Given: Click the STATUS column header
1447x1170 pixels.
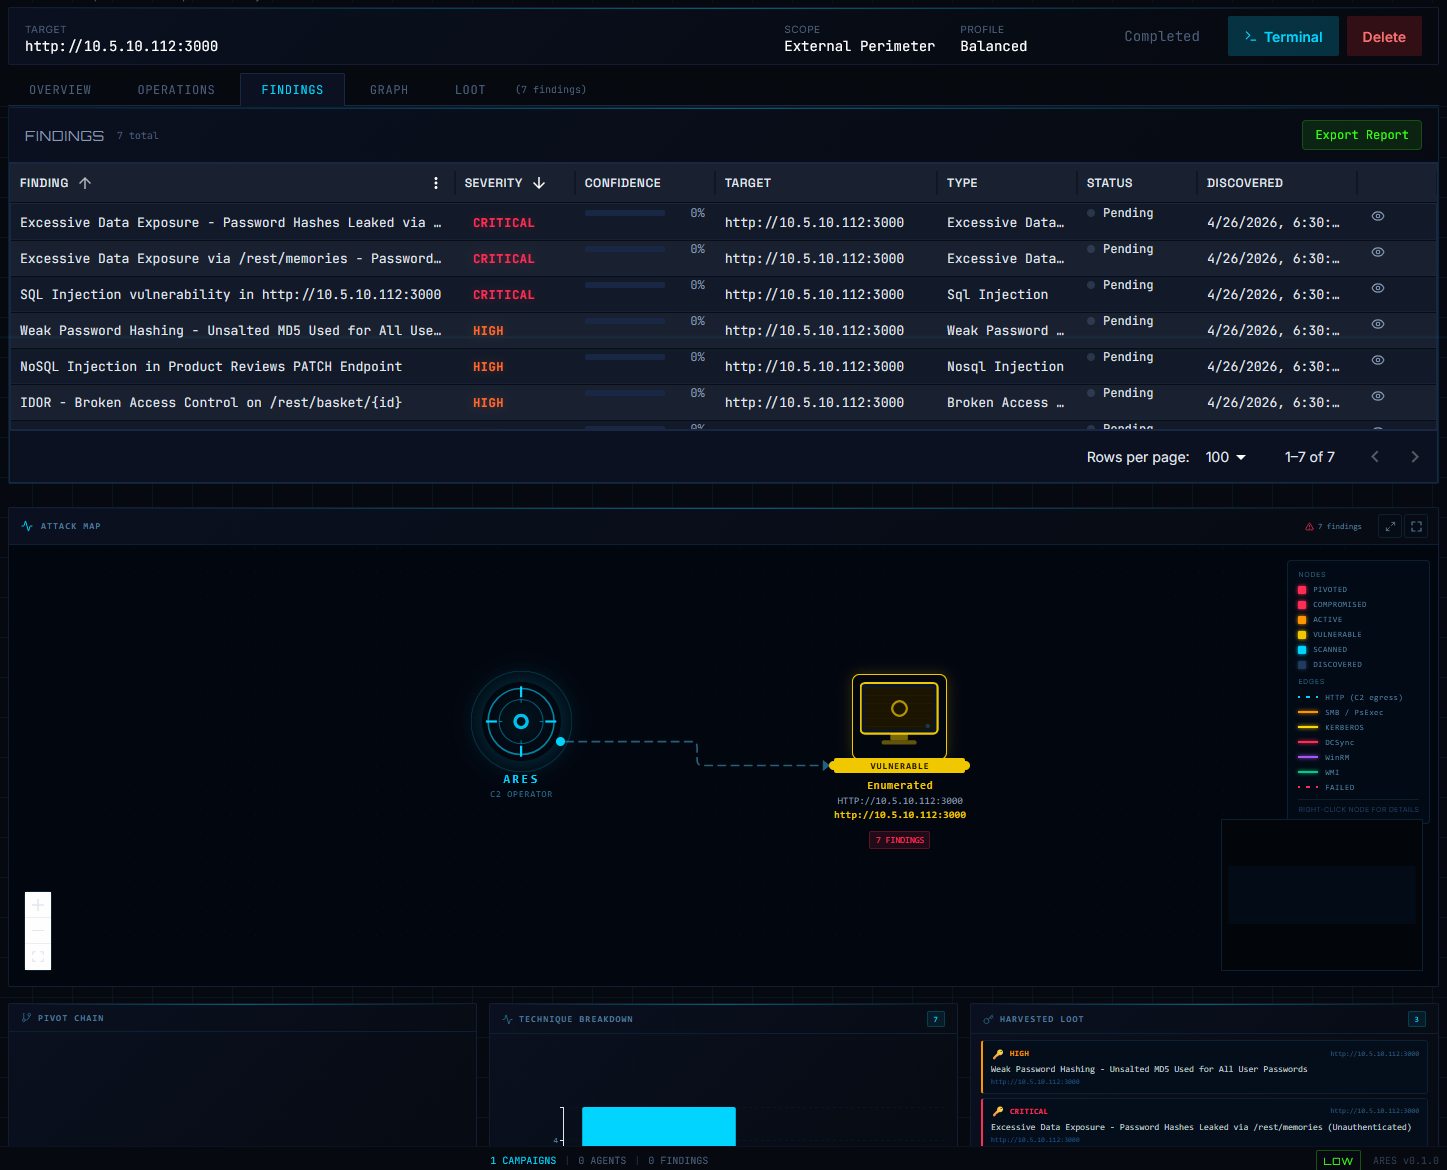Looking at the screenshot, I should (x=1109, y=183).
